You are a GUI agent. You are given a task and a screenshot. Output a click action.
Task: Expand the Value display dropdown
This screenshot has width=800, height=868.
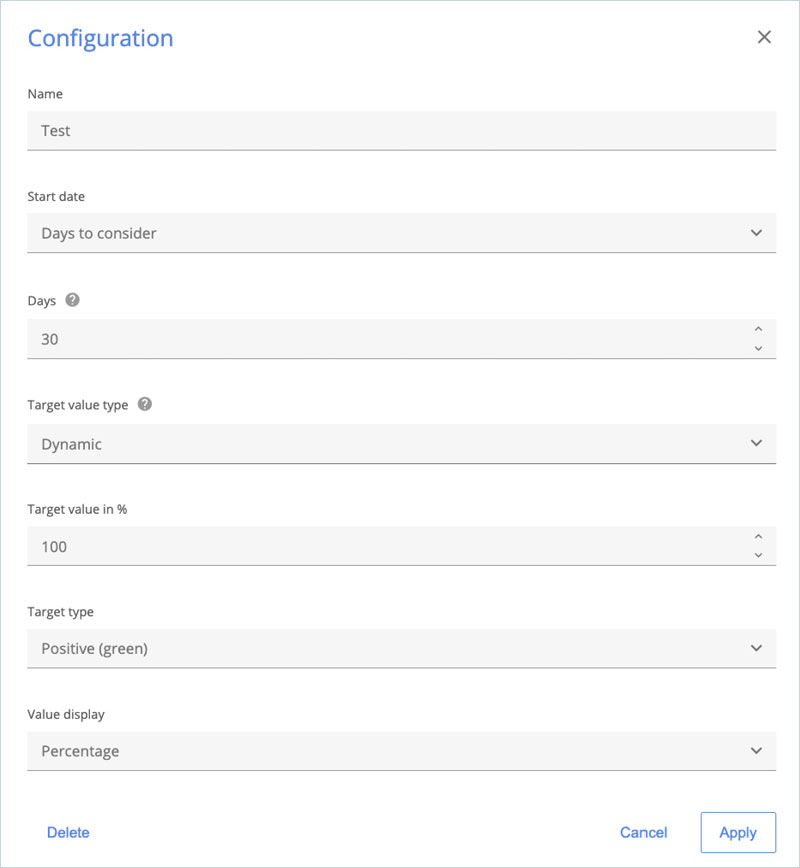(x=400, y=751)
